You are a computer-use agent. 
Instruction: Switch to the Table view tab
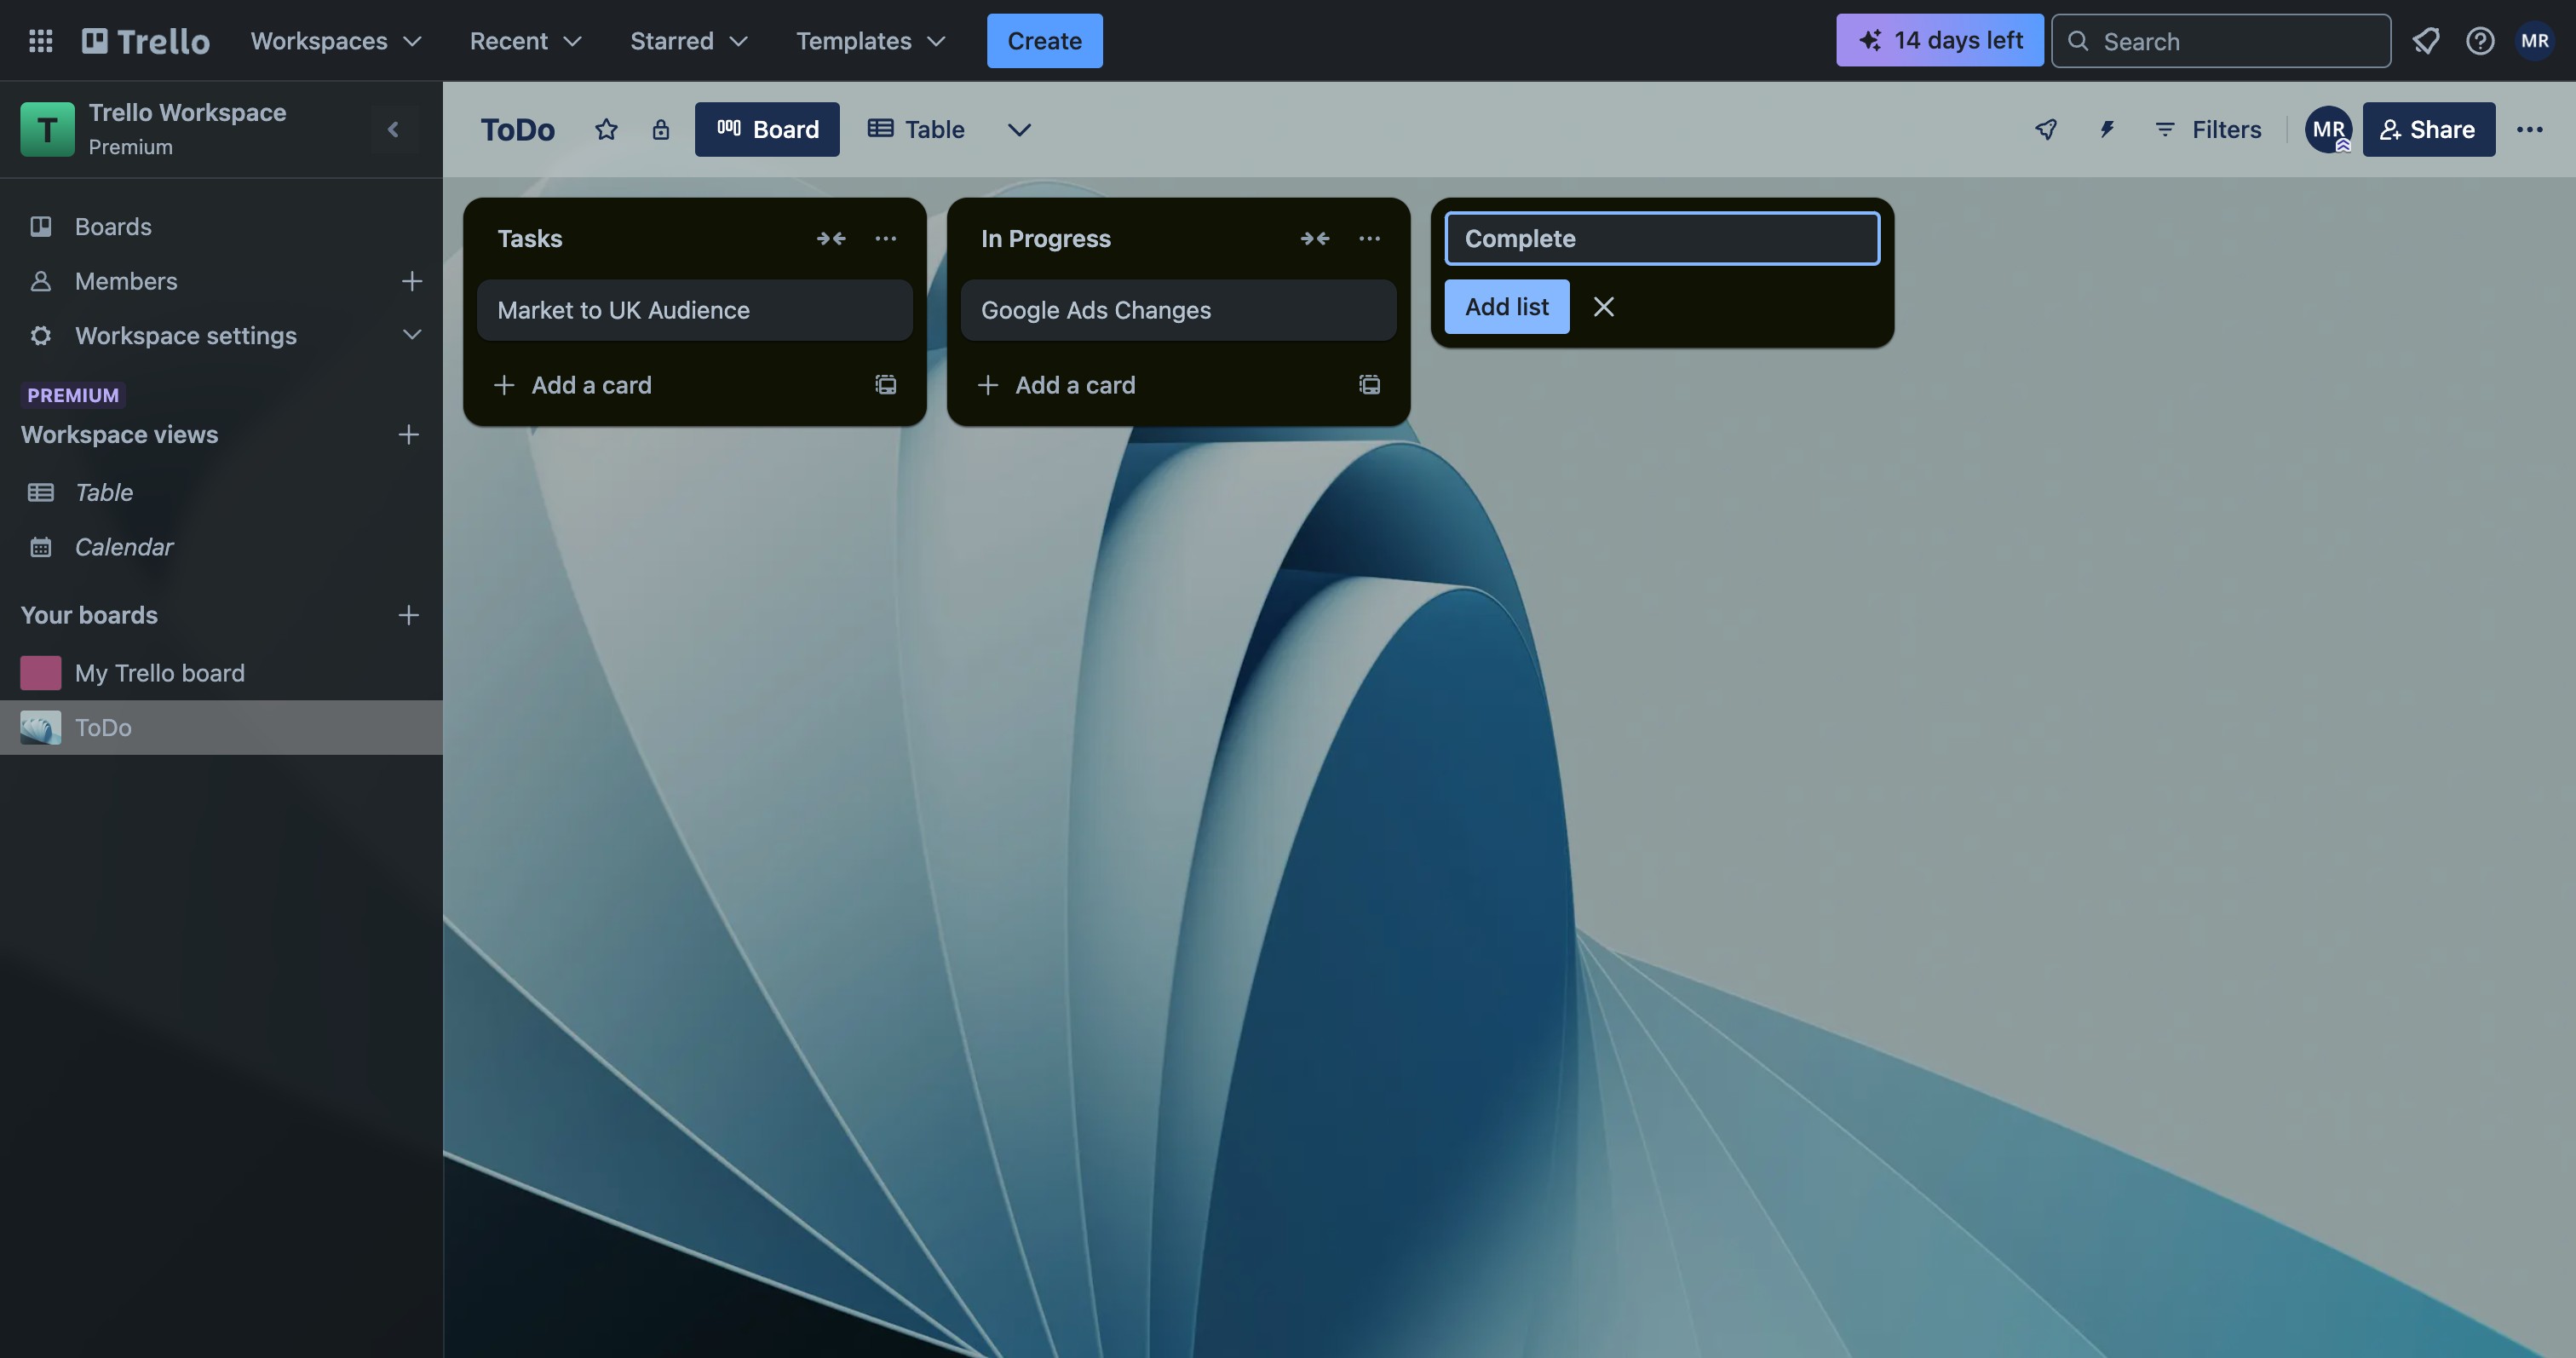tap(916, 129)
